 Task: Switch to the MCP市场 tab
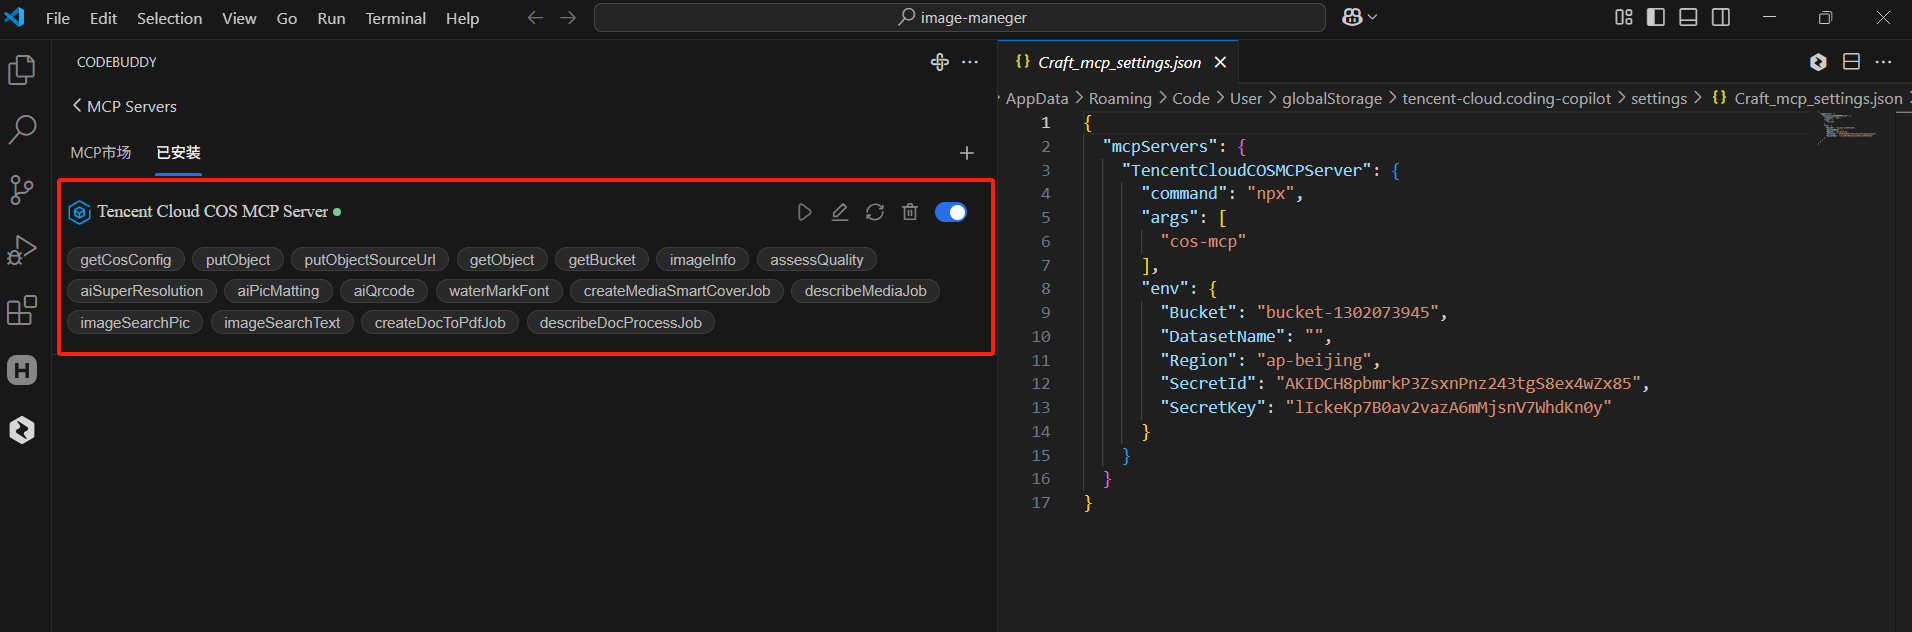coord(101,152)
